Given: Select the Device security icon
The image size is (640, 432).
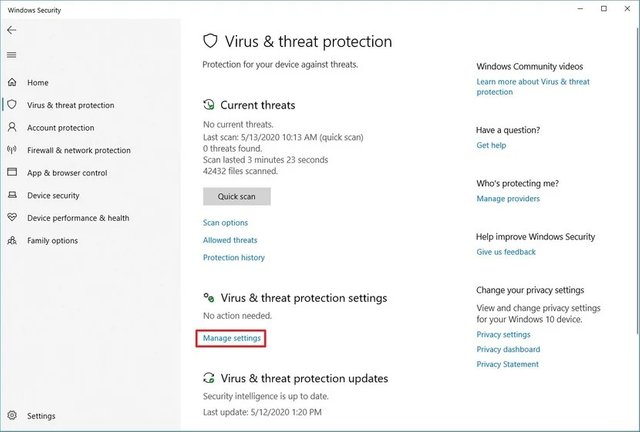Looking at the screenshot, I should click(x=12, y=196).
